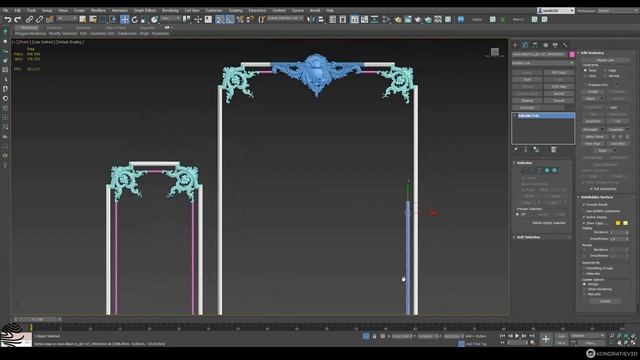The height and width of the screenshot is (360, 640).
Task: Toggle the Angle Snap icon
Action: click(x=230, y=19)
